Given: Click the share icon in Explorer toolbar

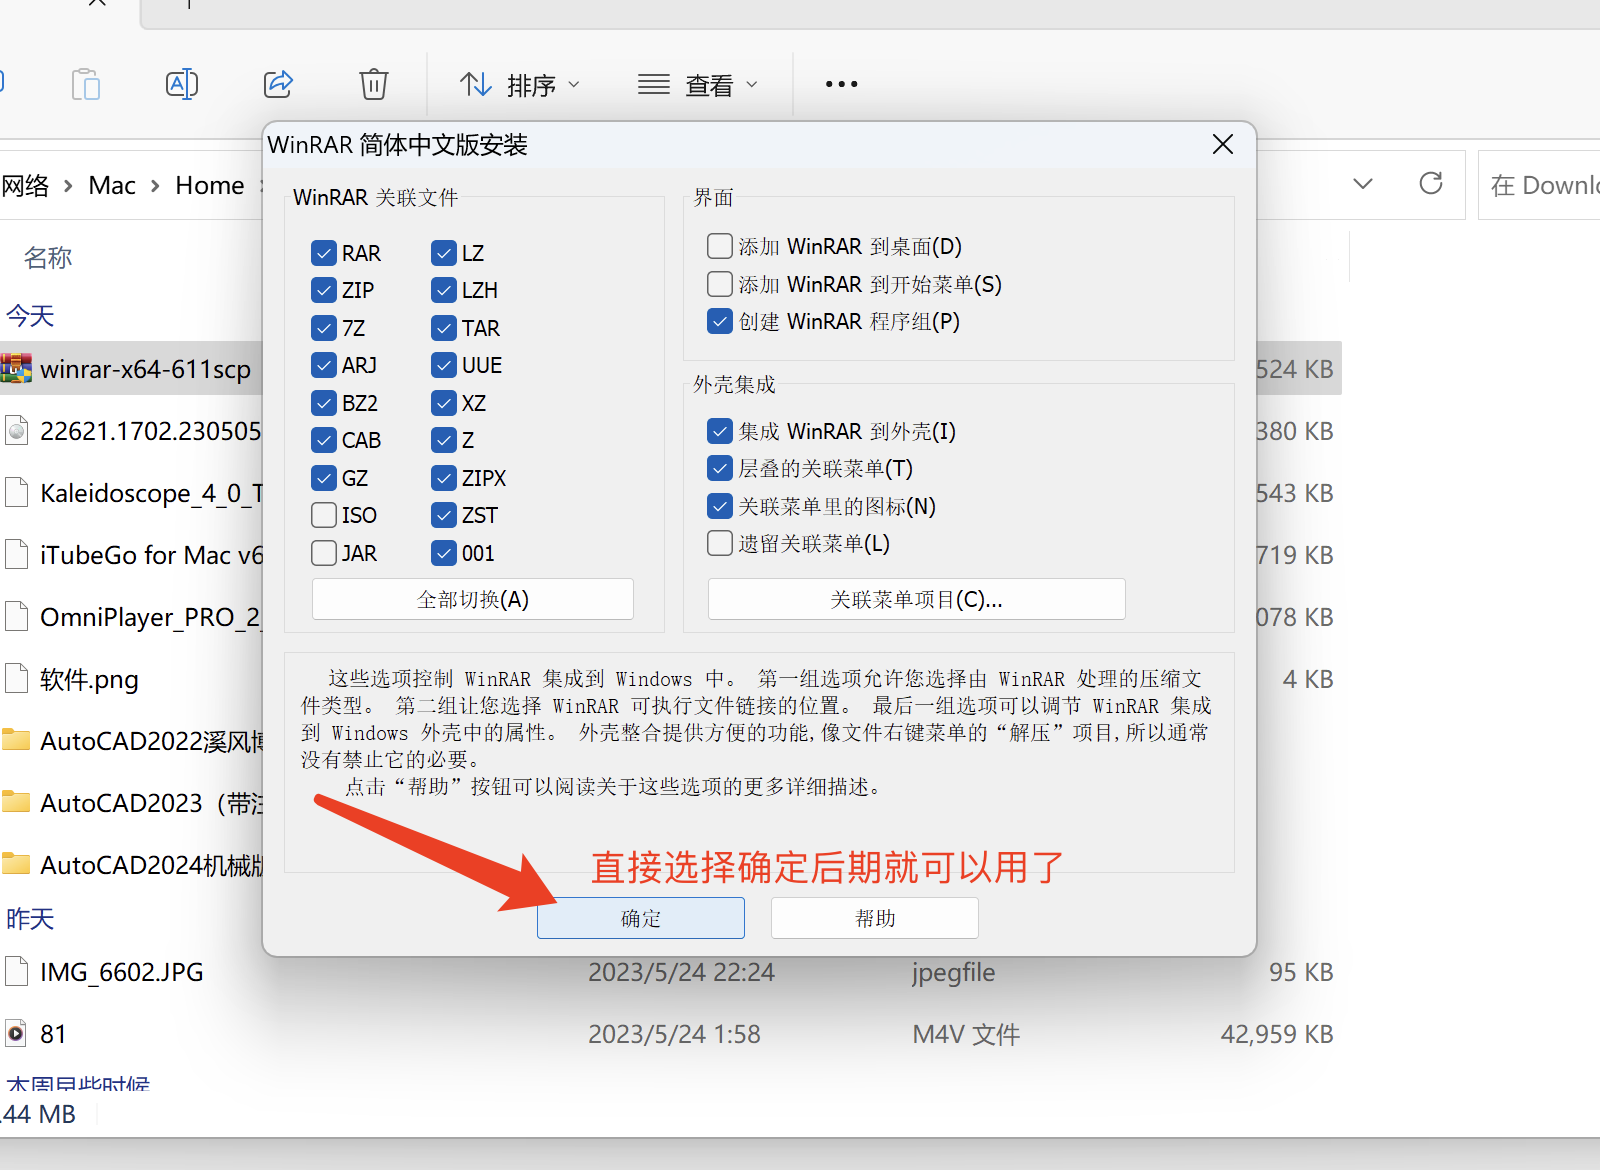Looking at the screenshot, I should point(278,84).
